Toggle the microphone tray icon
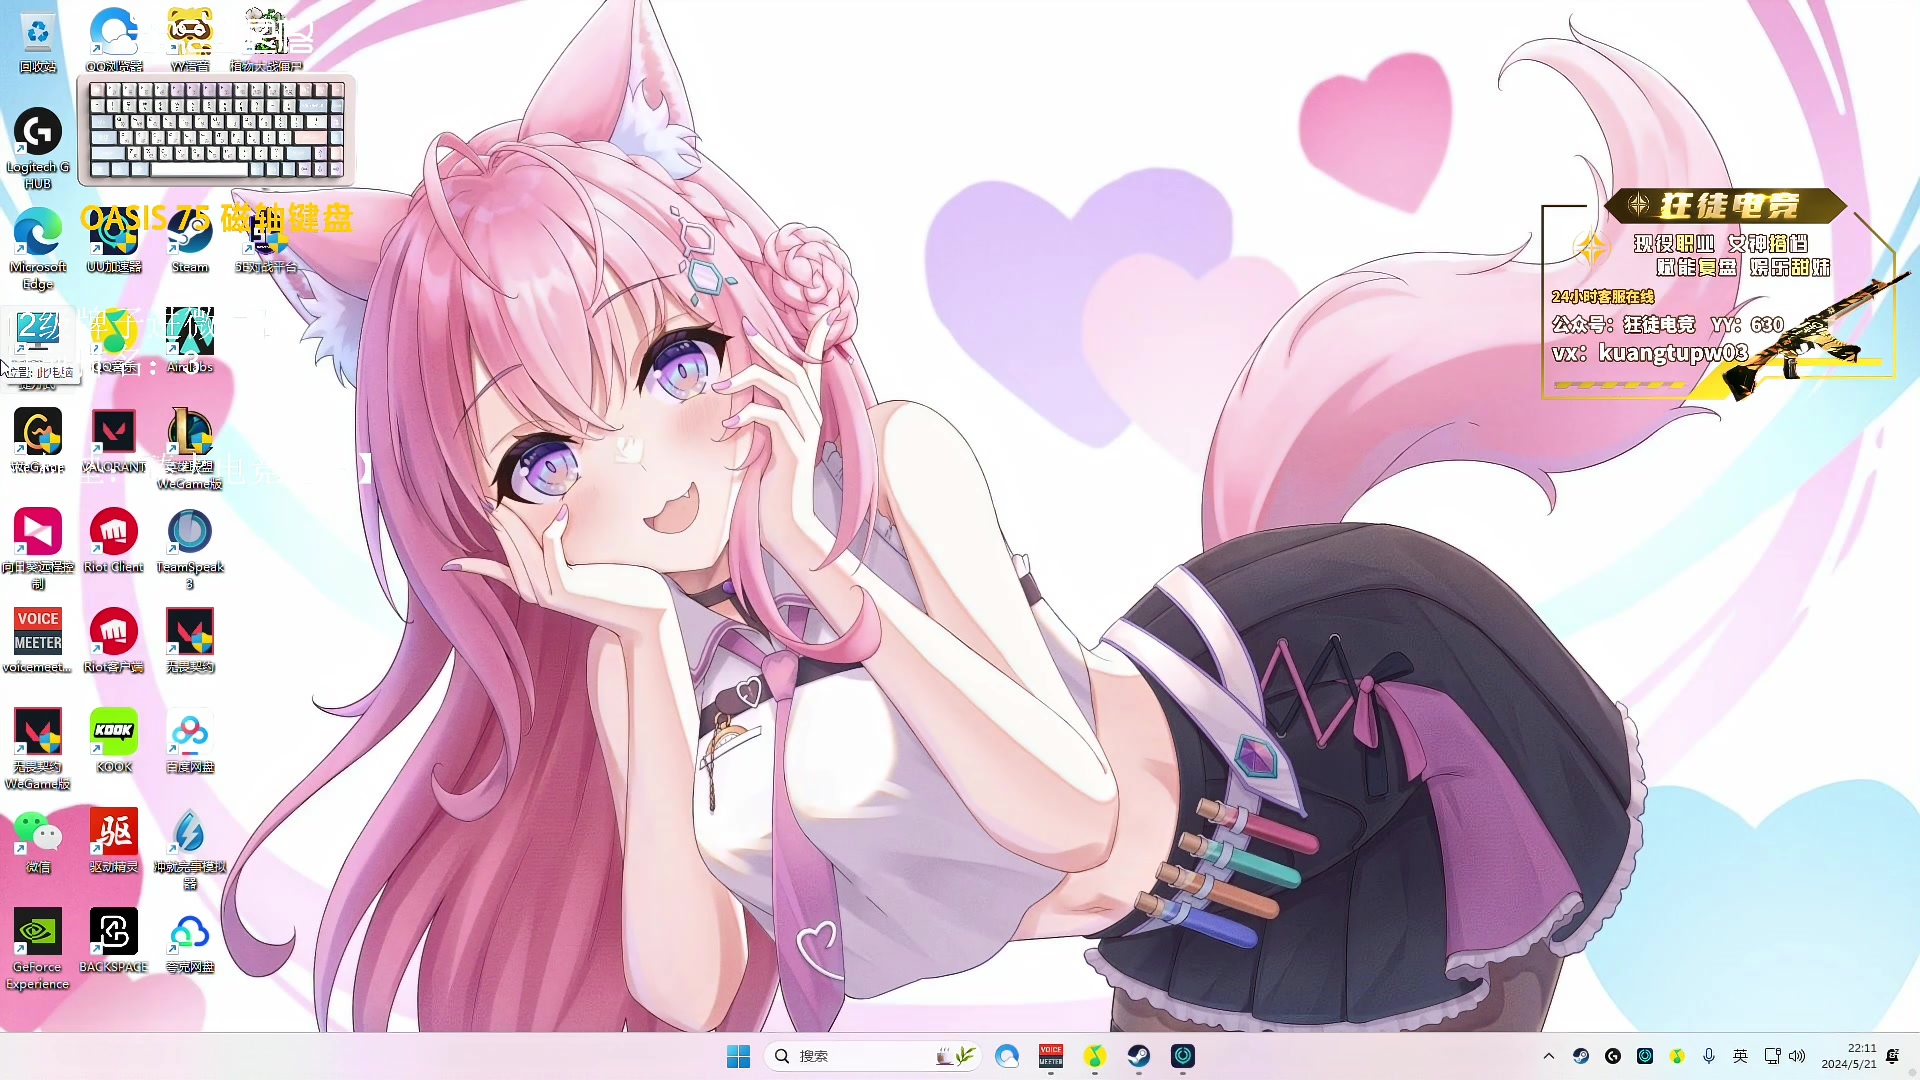 coord(1709,1056)
